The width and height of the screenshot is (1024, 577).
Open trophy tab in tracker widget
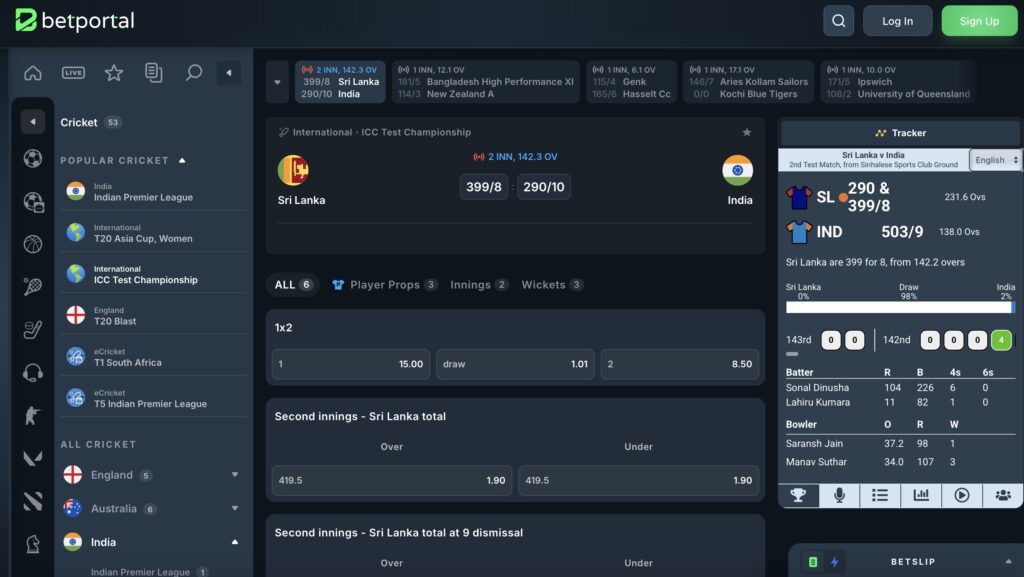(797, 495)
